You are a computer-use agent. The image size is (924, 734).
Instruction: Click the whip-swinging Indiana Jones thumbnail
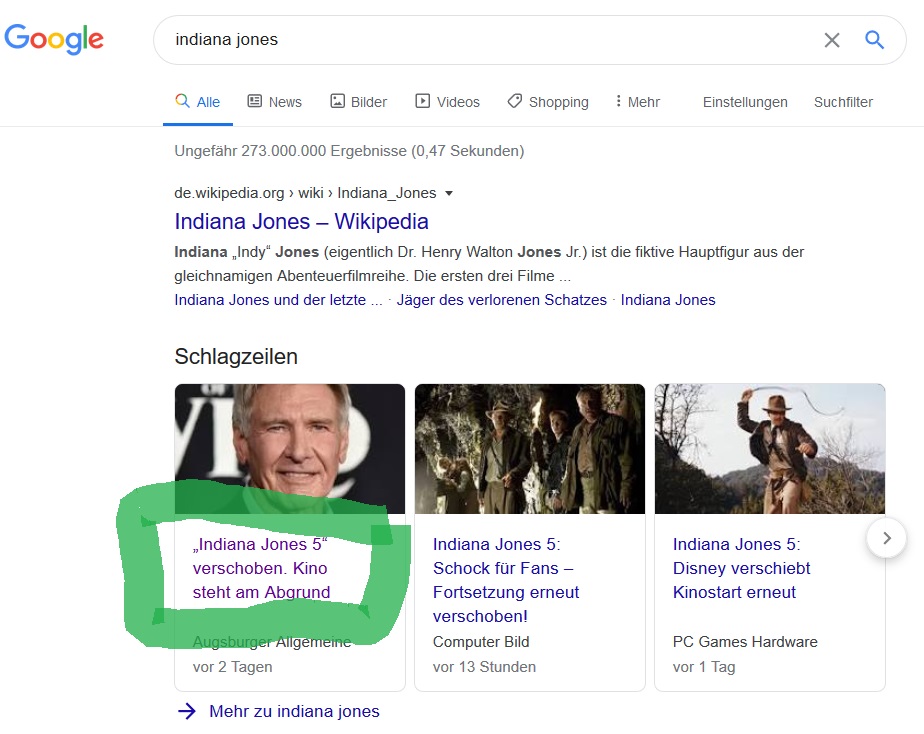(769, 448)
